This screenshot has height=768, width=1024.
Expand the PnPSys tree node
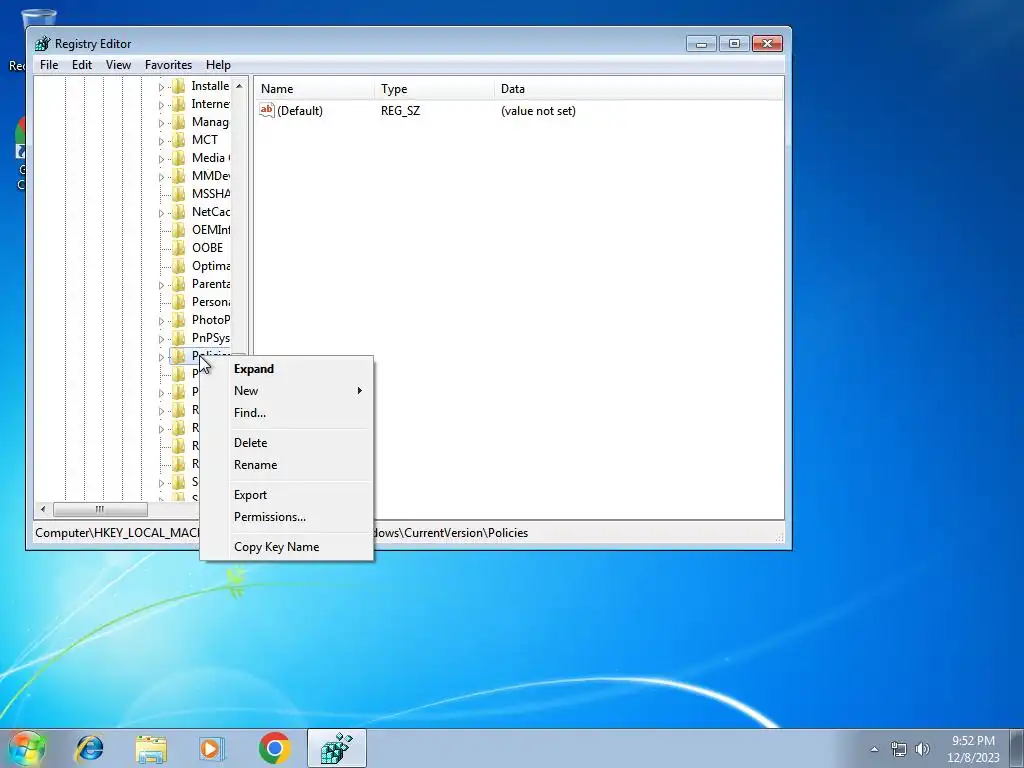[x=161, y=338]
